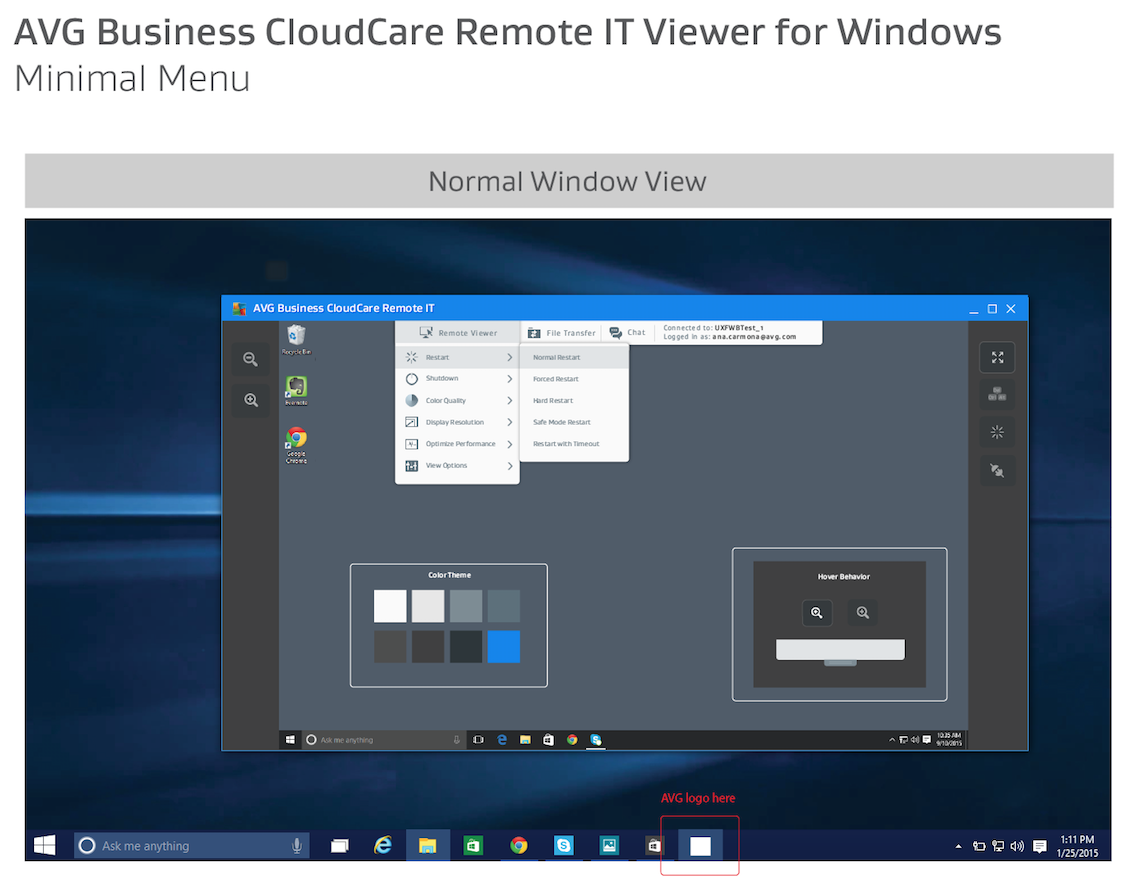Viewport: 1140px width, 894px height.
Task: Enter full screen with the expand arrows icon
Action: (x=998, y=358)
